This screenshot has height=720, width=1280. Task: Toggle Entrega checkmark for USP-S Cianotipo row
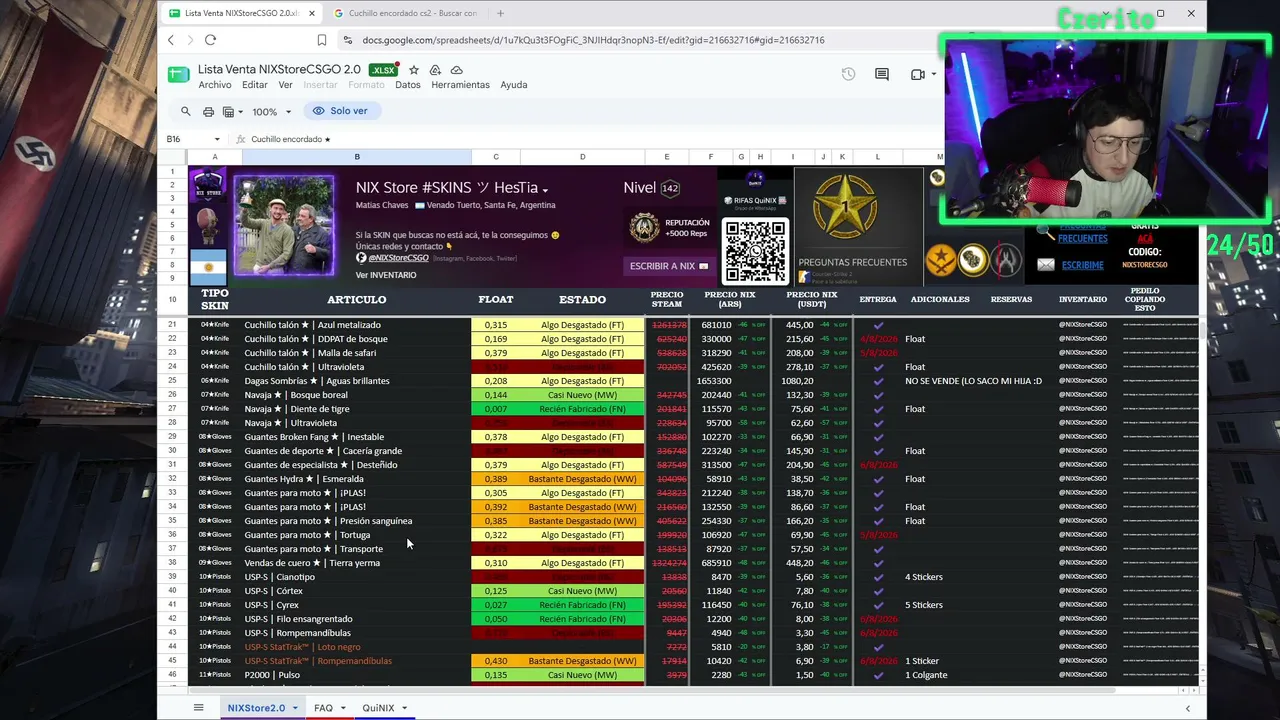878,577
